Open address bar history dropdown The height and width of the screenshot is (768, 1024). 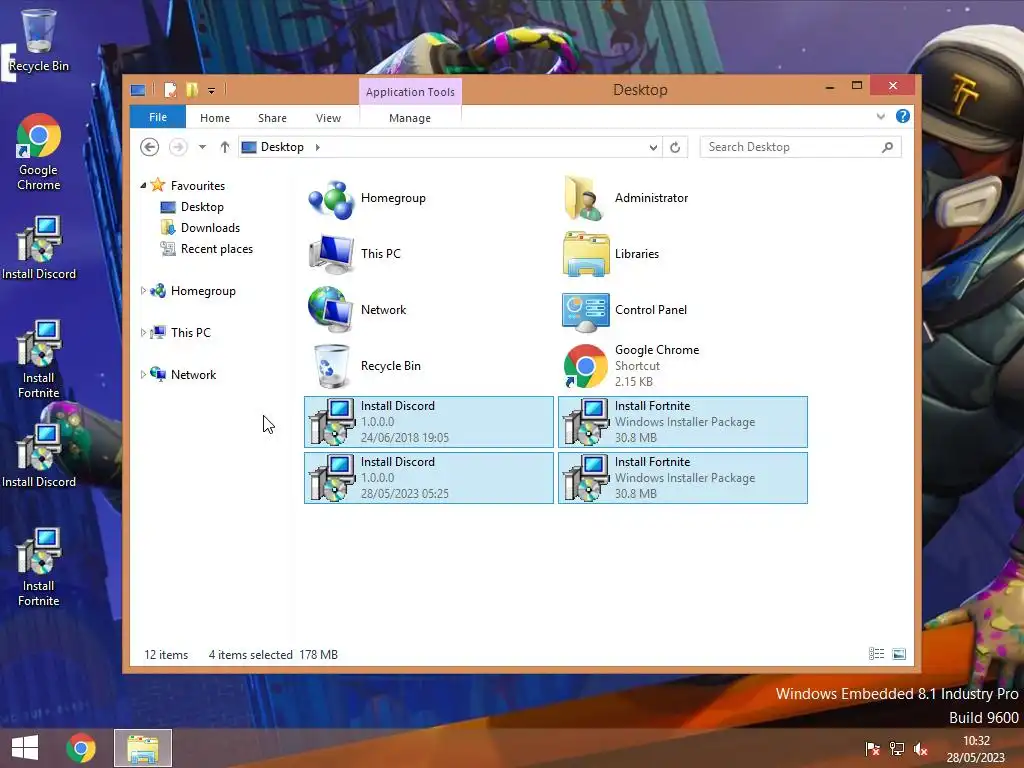click(653, 148)
